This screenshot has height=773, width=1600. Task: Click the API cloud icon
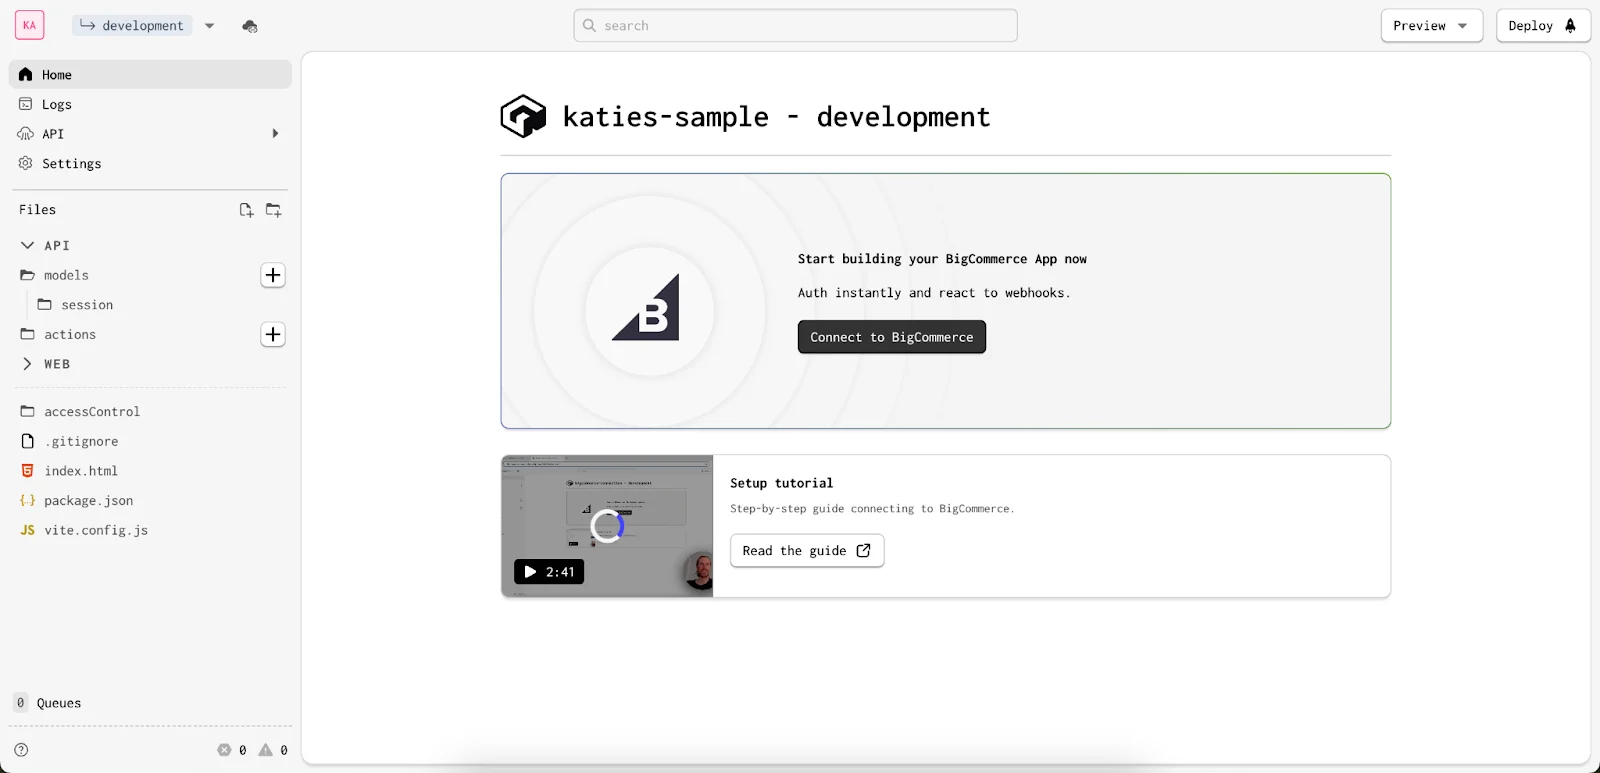click(26, 134)
